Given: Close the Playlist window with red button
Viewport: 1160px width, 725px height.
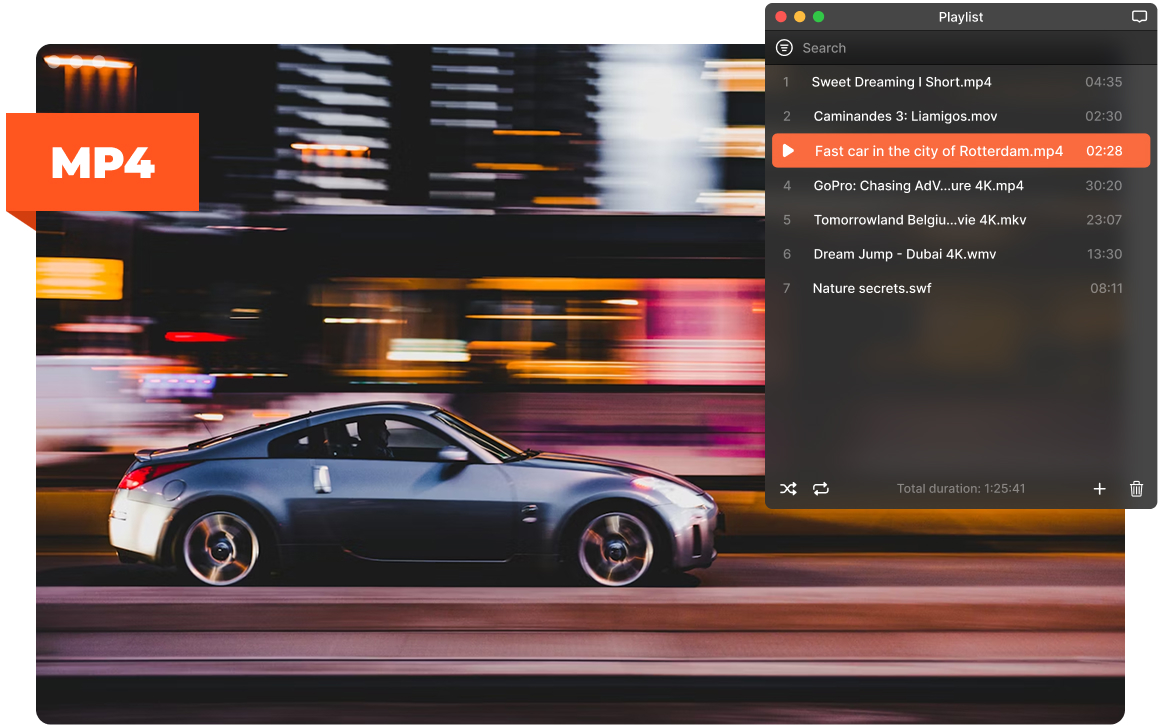Looking at the screenshot, I should (780, 16).
